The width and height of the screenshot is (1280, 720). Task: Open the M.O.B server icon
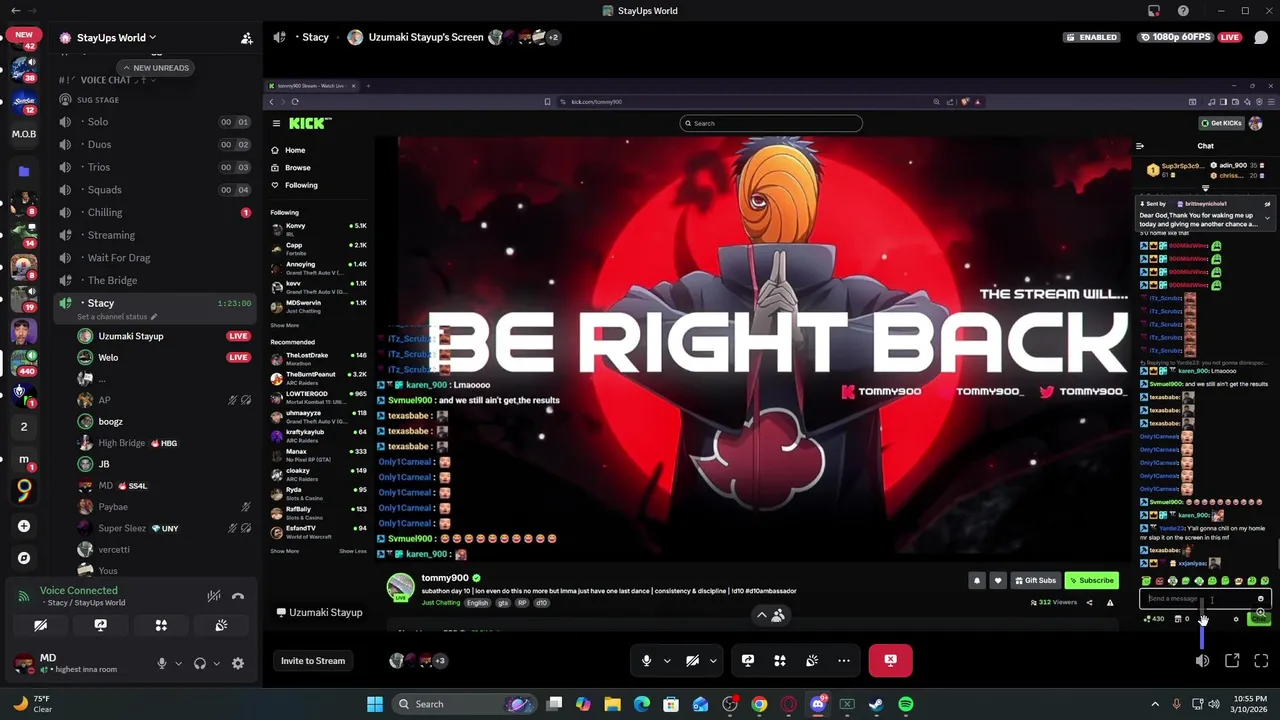click(x=24, y=134)
